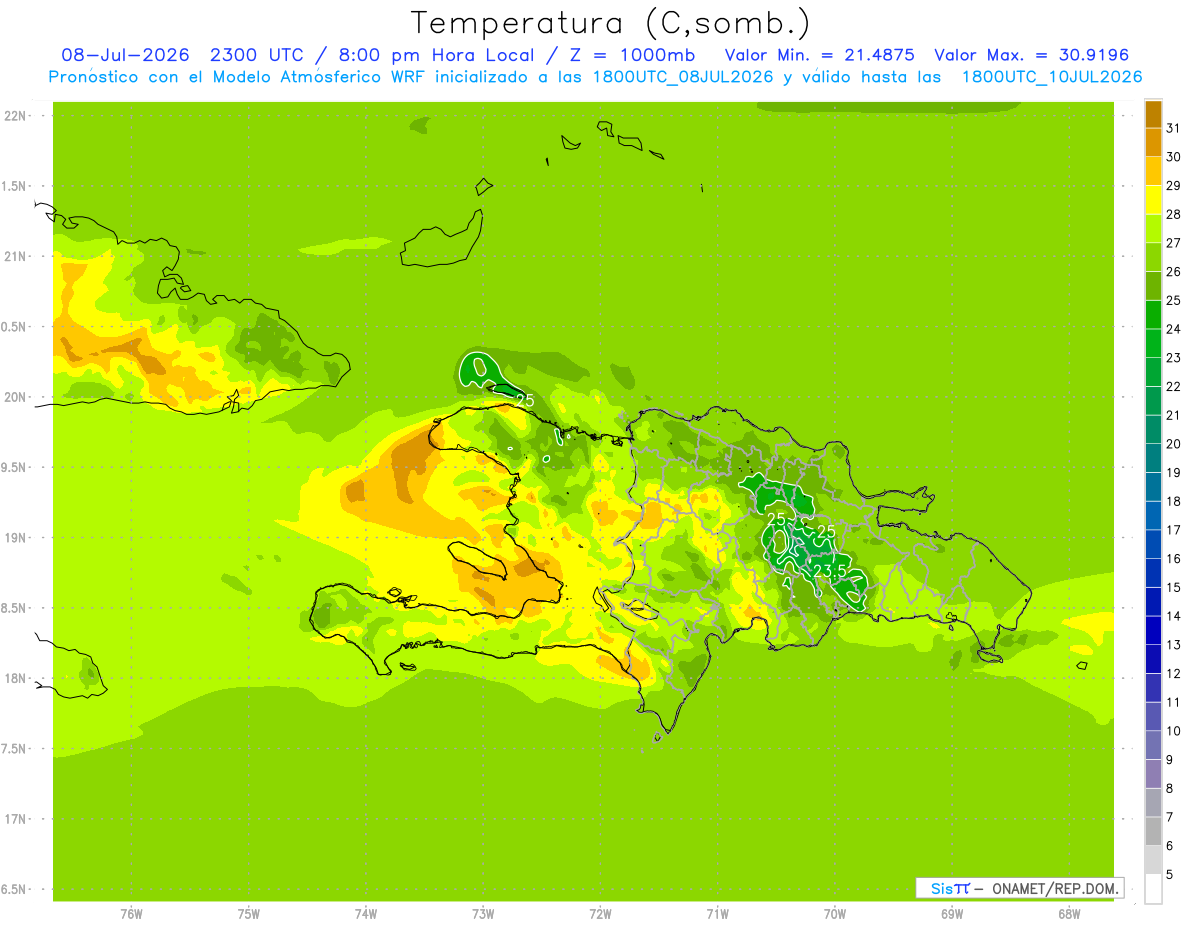1200x927 pixels.
Task: Click the "21N" latitude label
Action: pyautogui.click(x=15, y=256)
